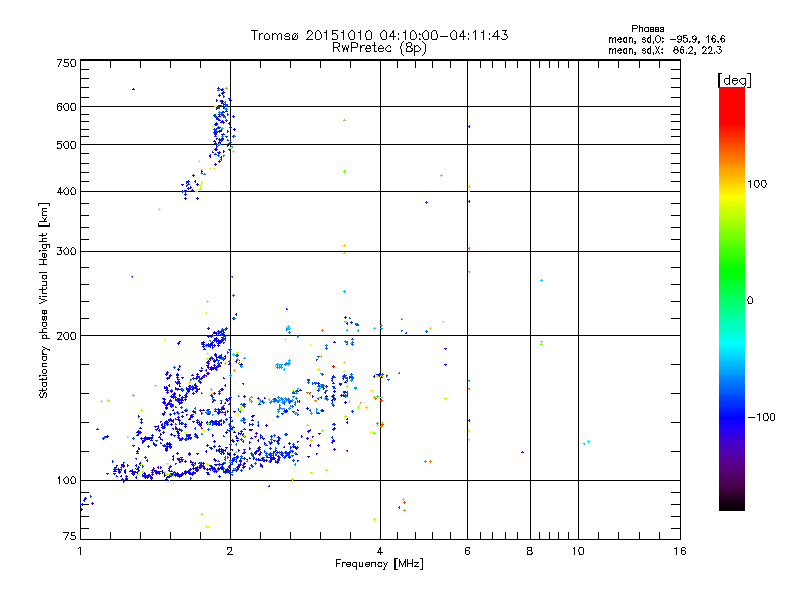Click the cyan points right of 10 MHz
This screenshot has width=800, height=600.
tap(586, 442)
